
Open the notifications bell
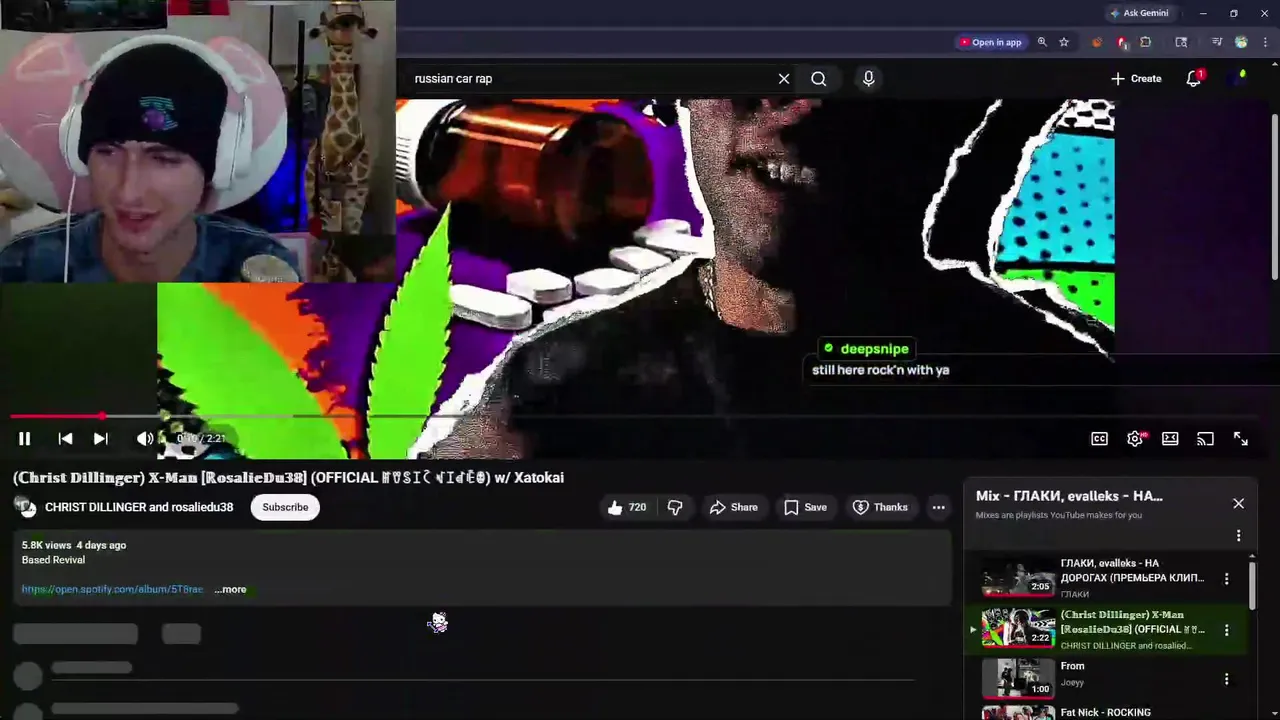1193,79
